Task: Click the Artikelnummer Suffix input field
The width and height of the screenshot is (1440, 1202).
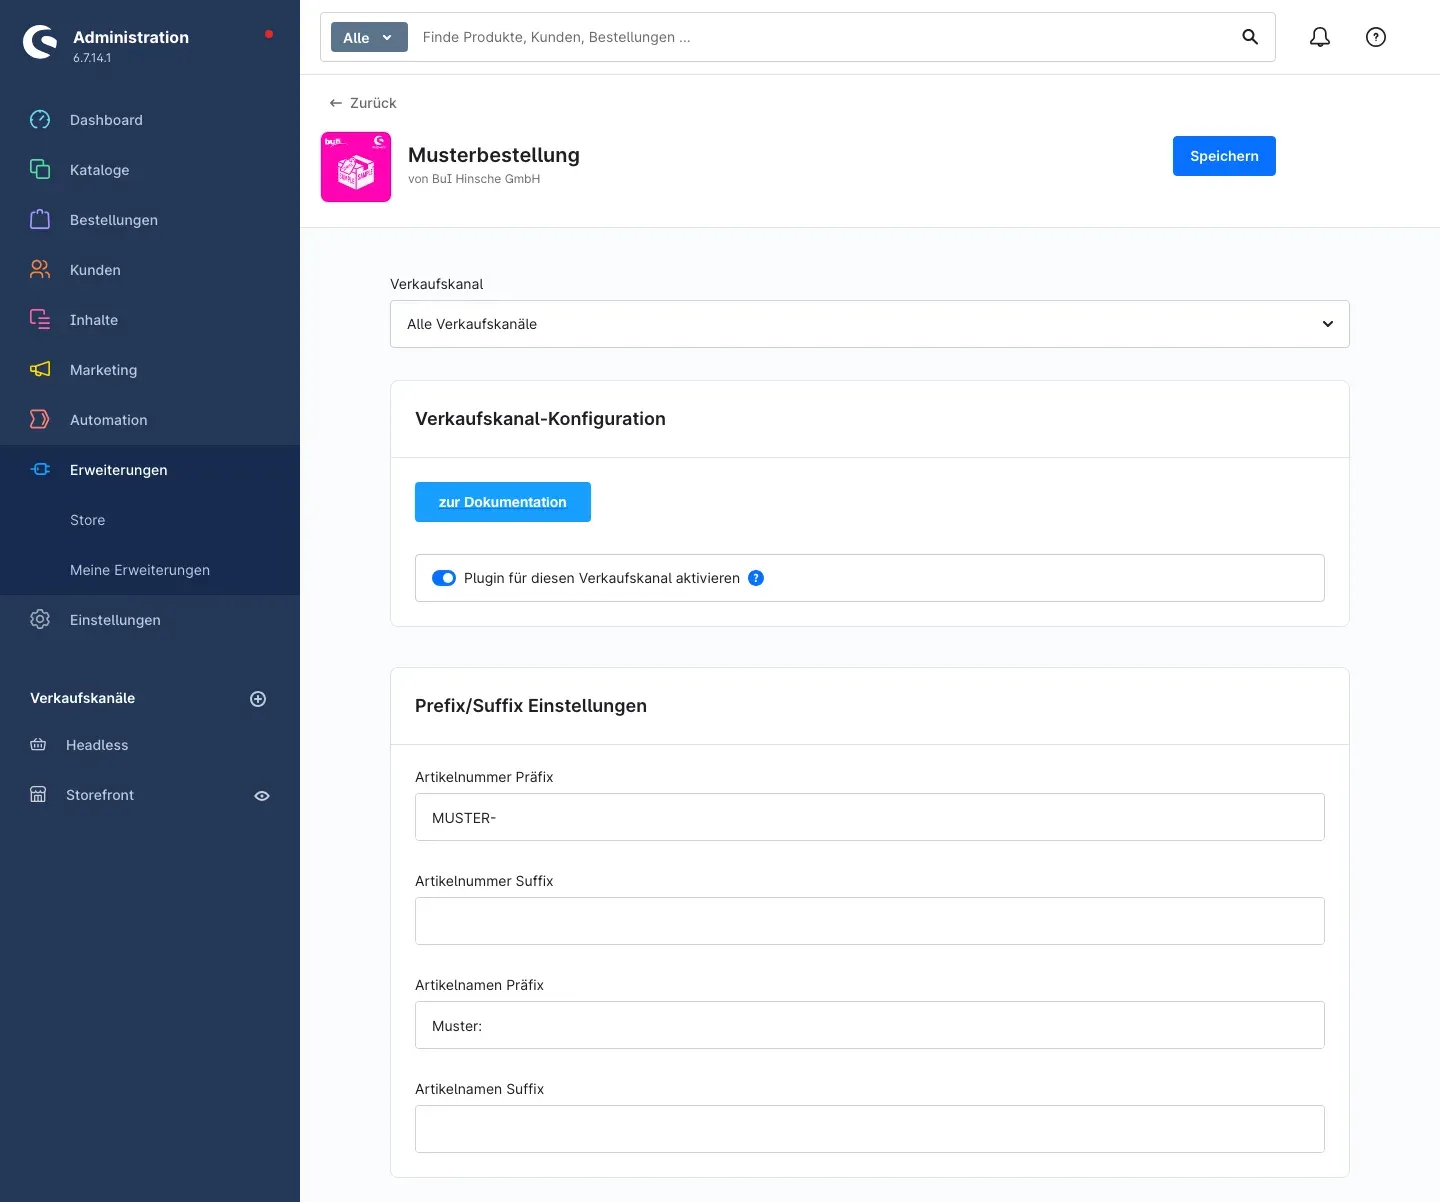Action: (870, 921)
